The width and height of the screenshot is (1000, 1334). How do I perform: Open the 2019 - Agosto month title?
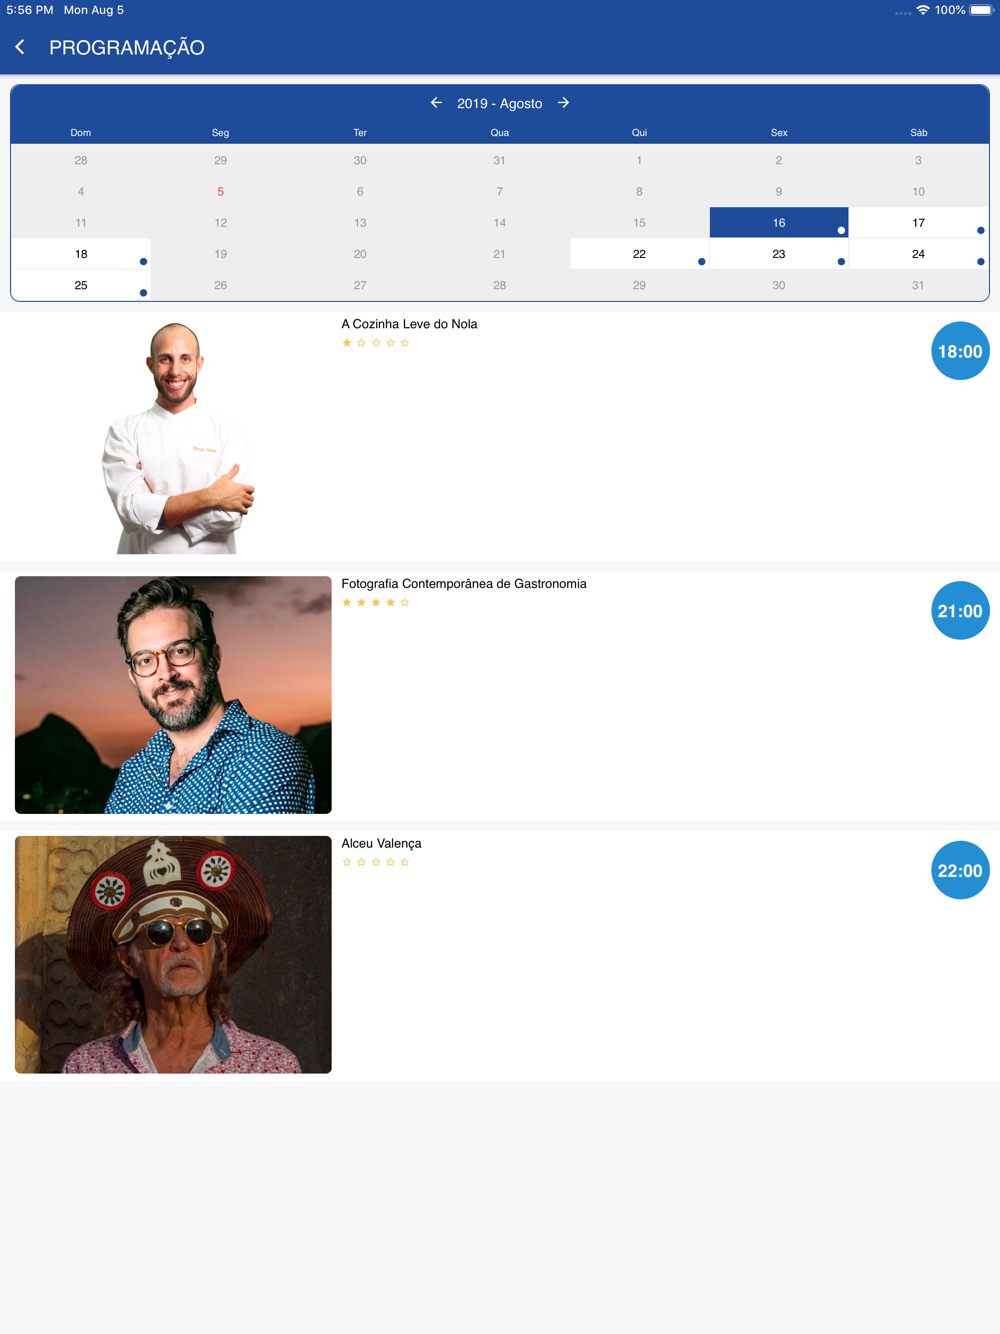click(500, 103)
